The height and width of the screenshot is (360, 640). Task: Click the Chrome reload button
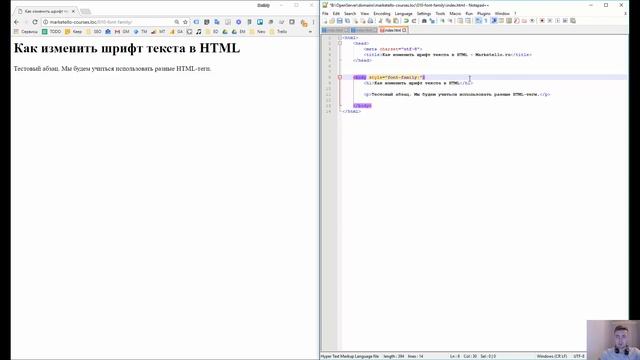coord(35,22)
